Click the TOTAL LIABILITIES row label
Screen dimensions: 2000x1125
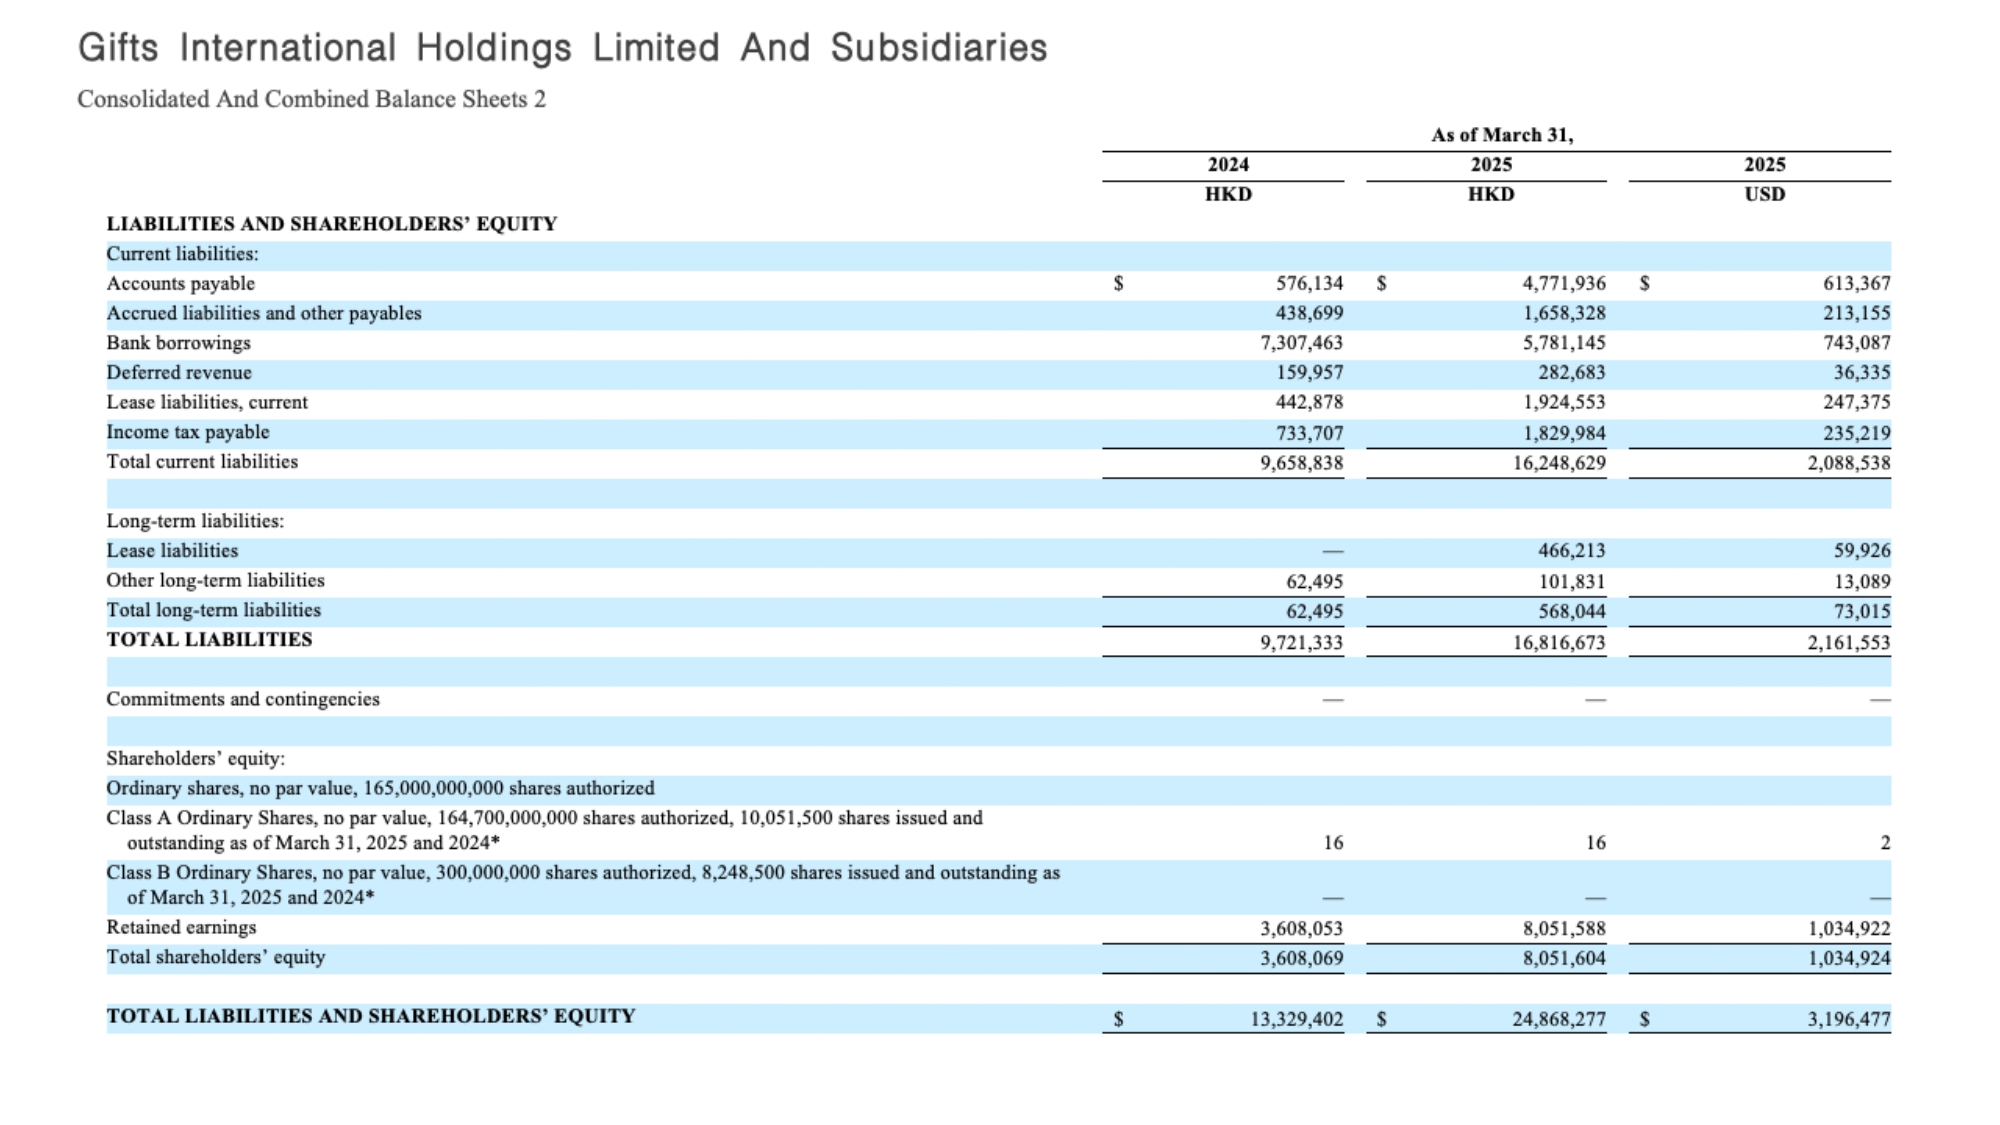209,640
